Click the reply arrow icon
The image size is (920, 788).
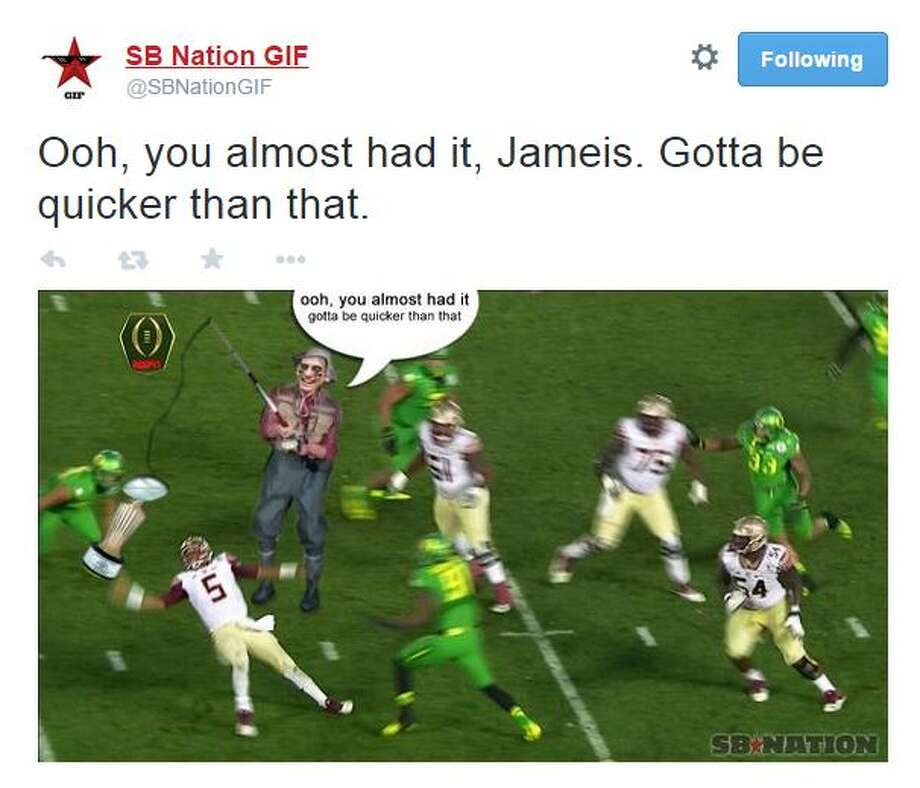(x=53, y=259)
